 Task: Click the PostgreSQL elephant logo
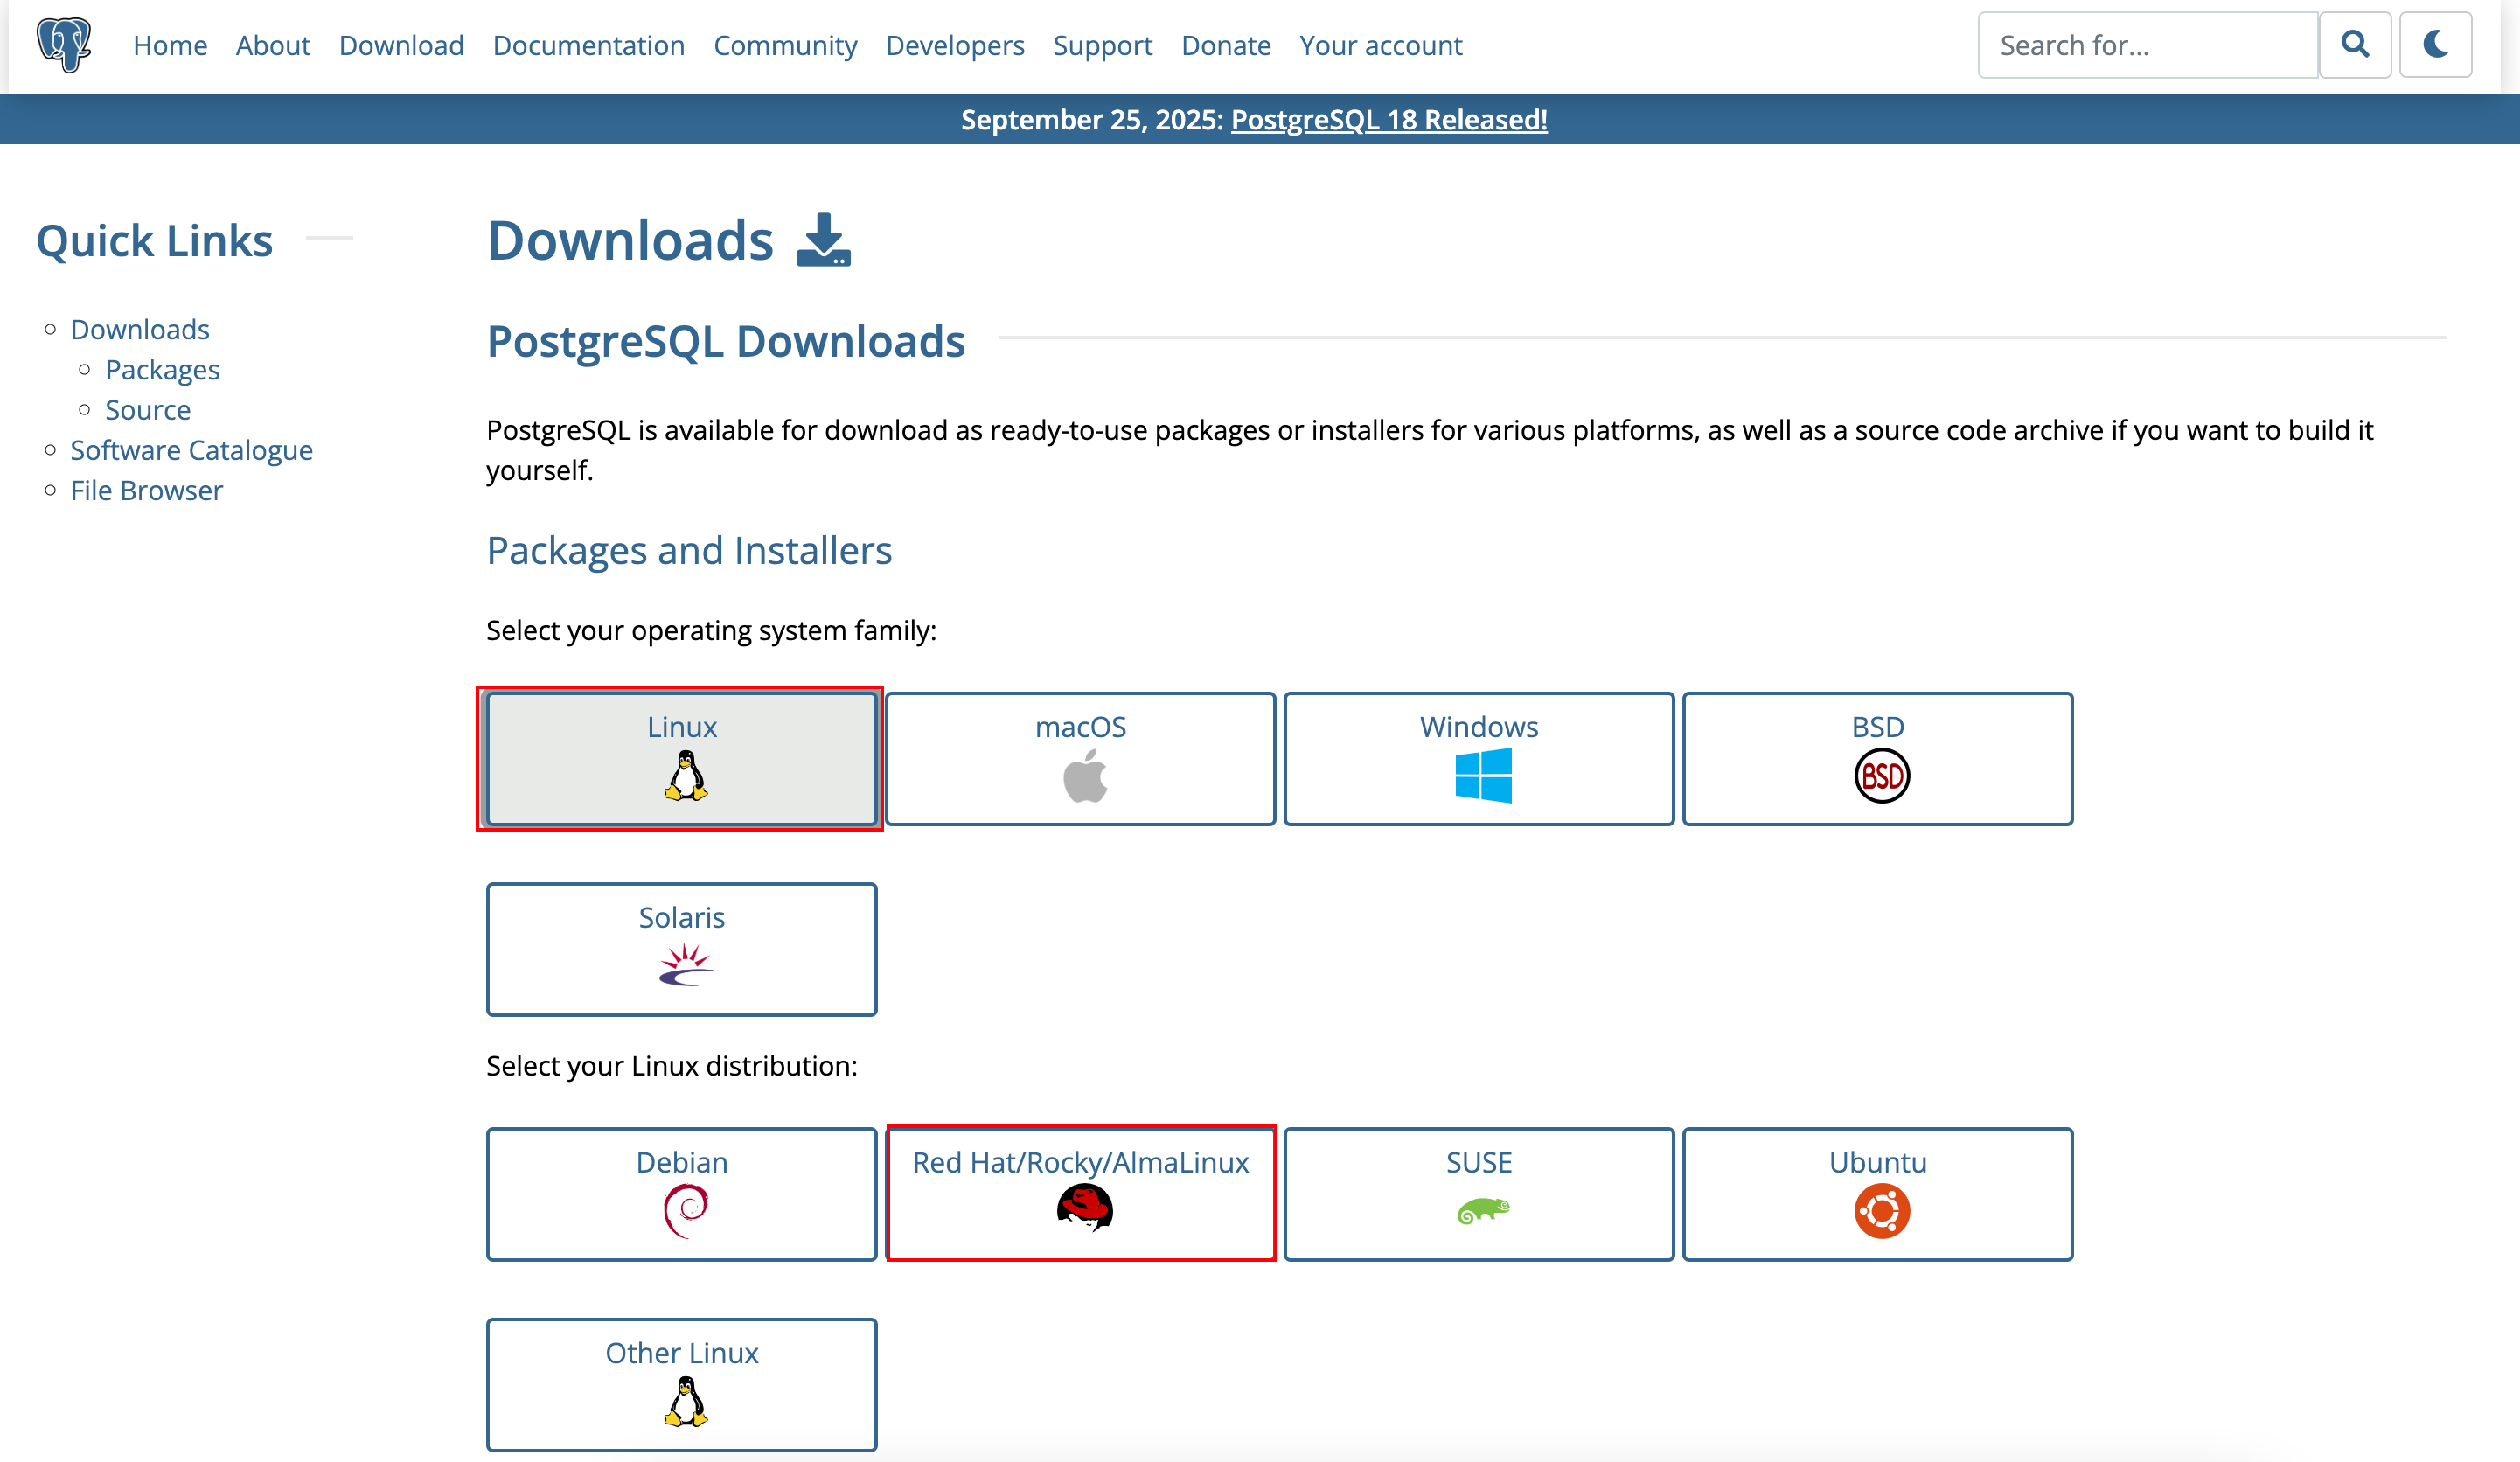[64, 45]
